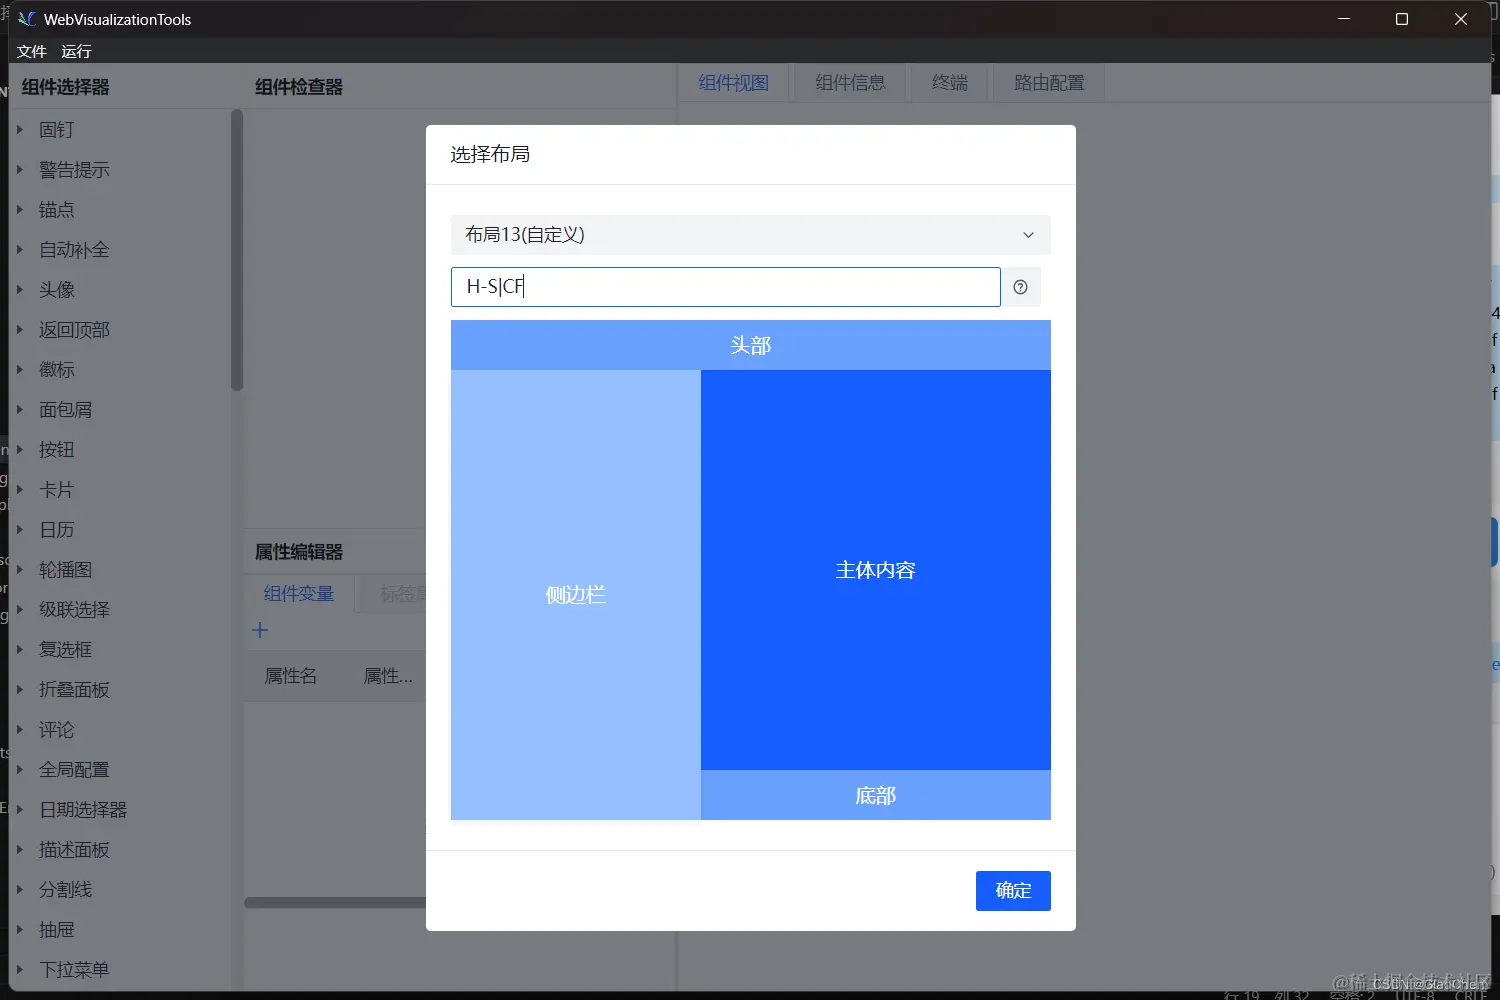The width and height of the screenshot is (1500, 1000).
Task: Select the 日历 component entry
Action: coord(57,530)
